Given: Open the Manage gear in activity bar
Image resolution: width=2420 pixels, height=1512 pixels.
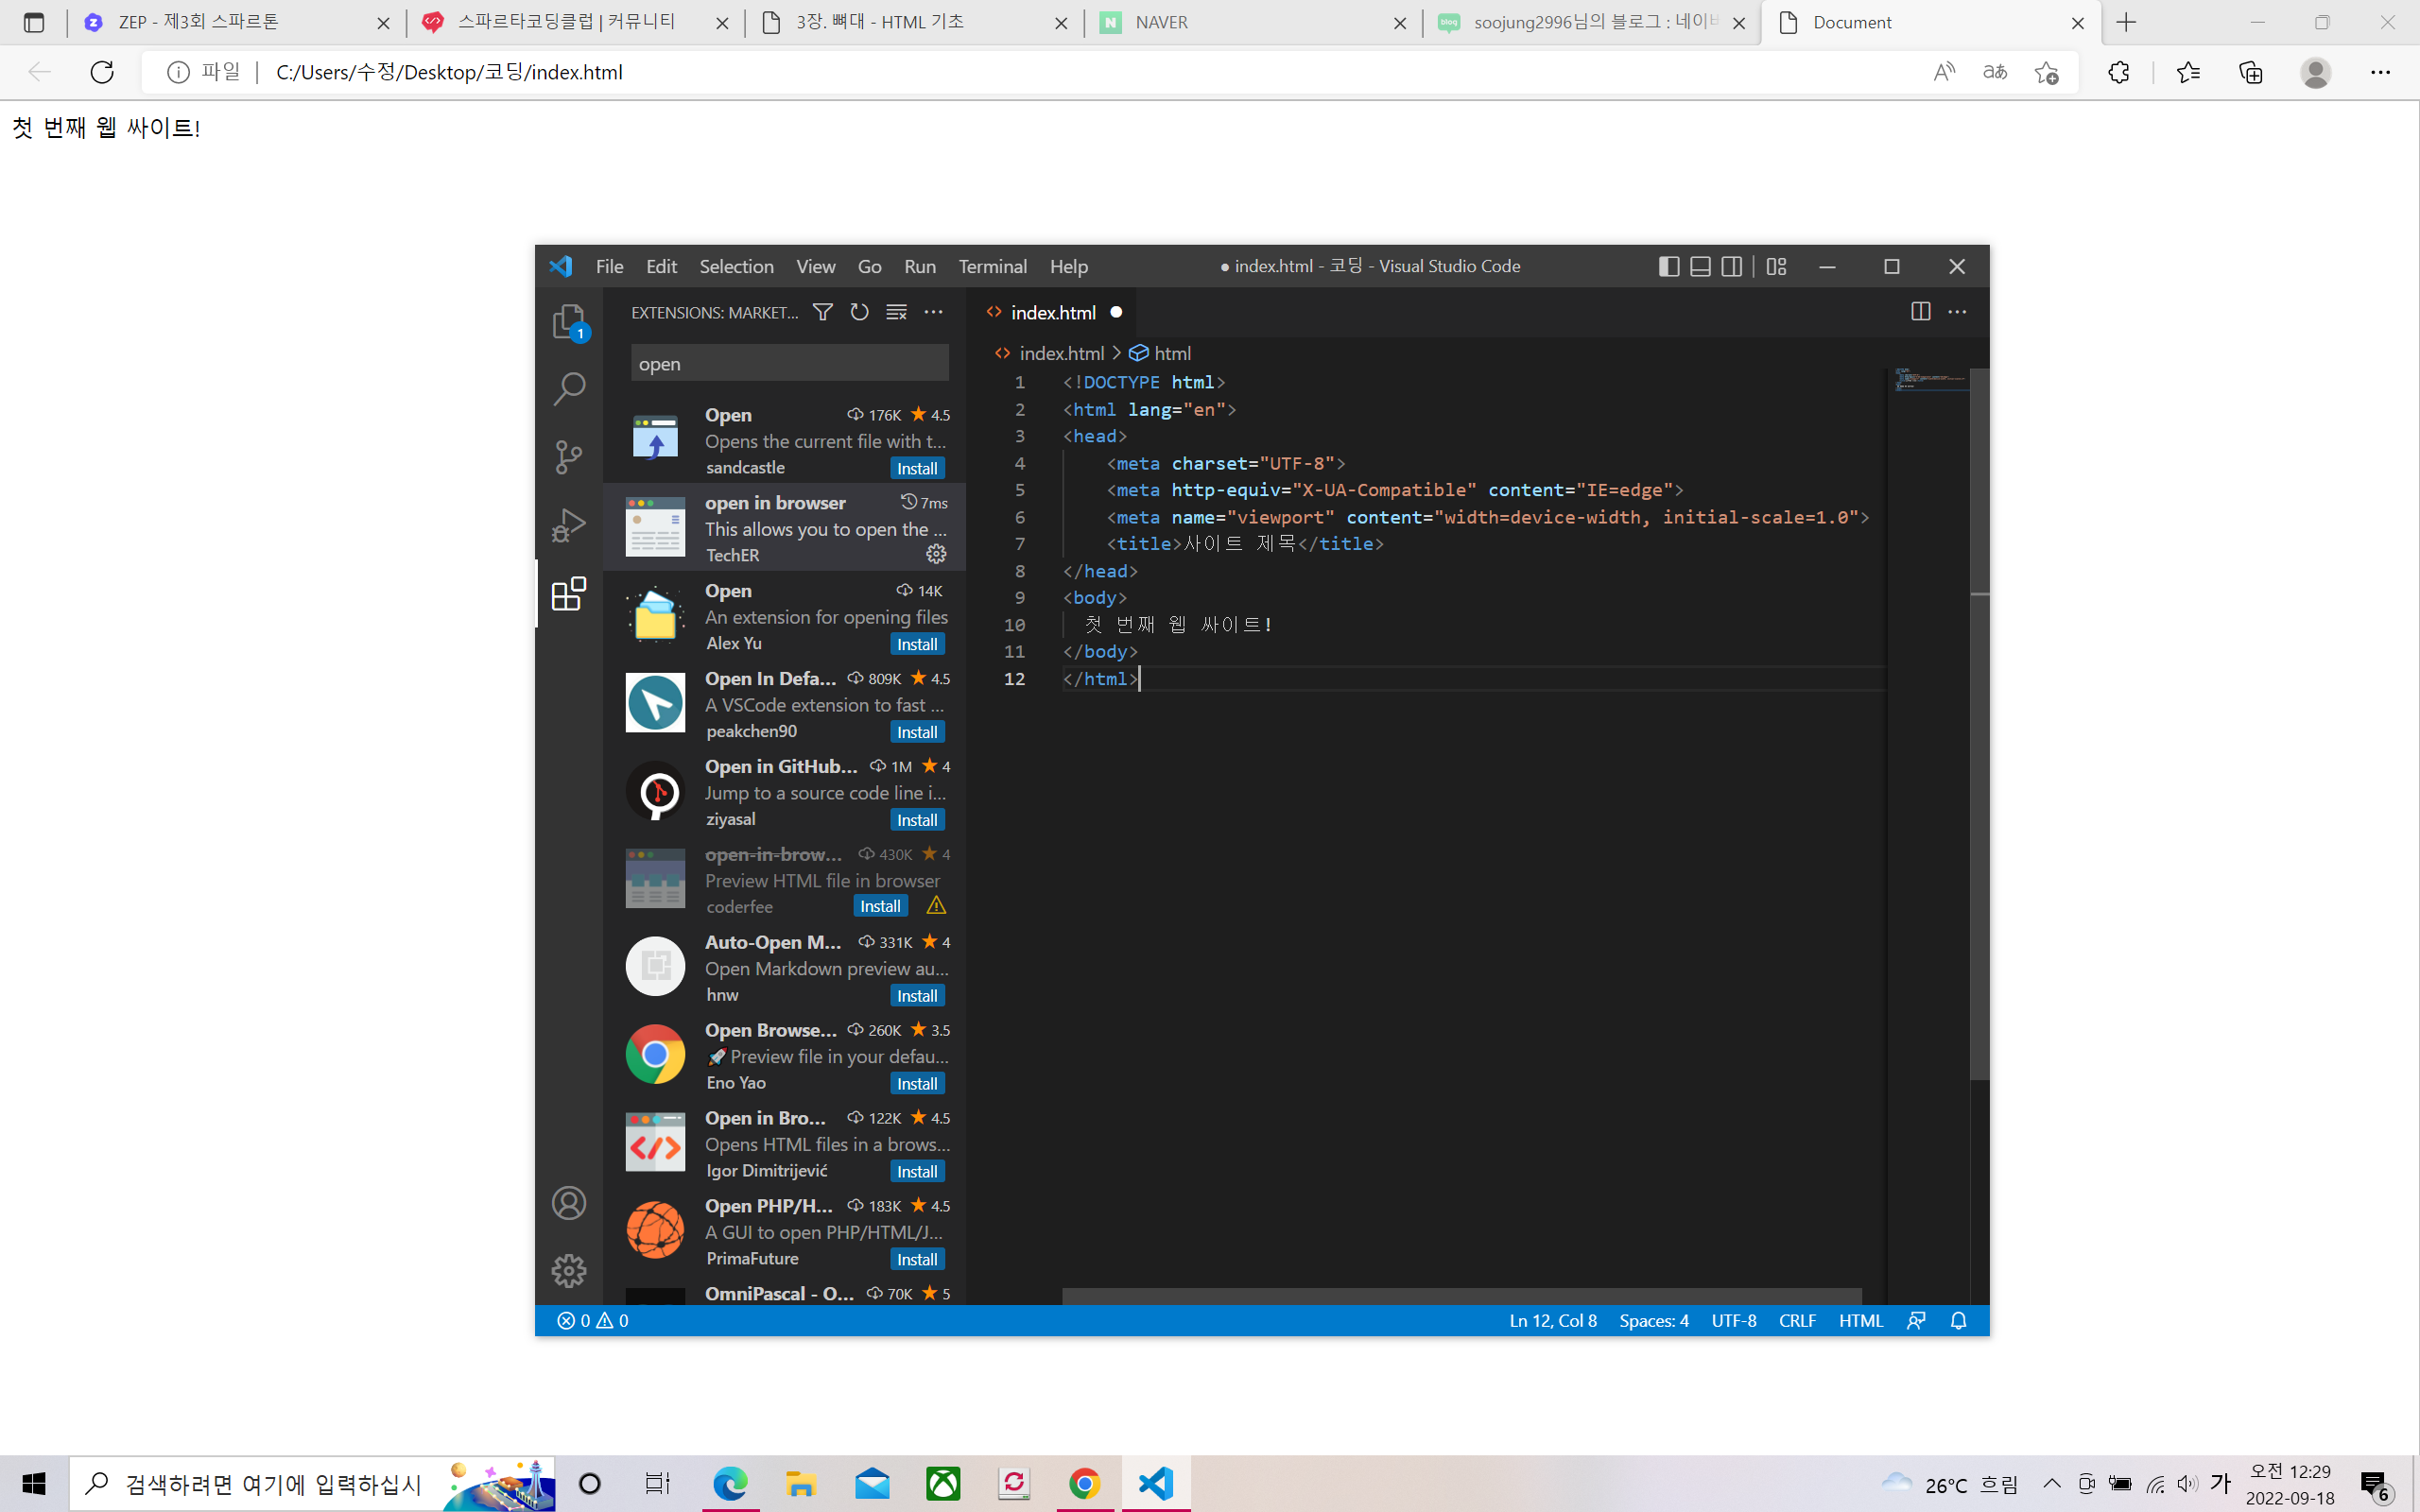Looking at the screenshot, I should click(x=569, y=1271).
